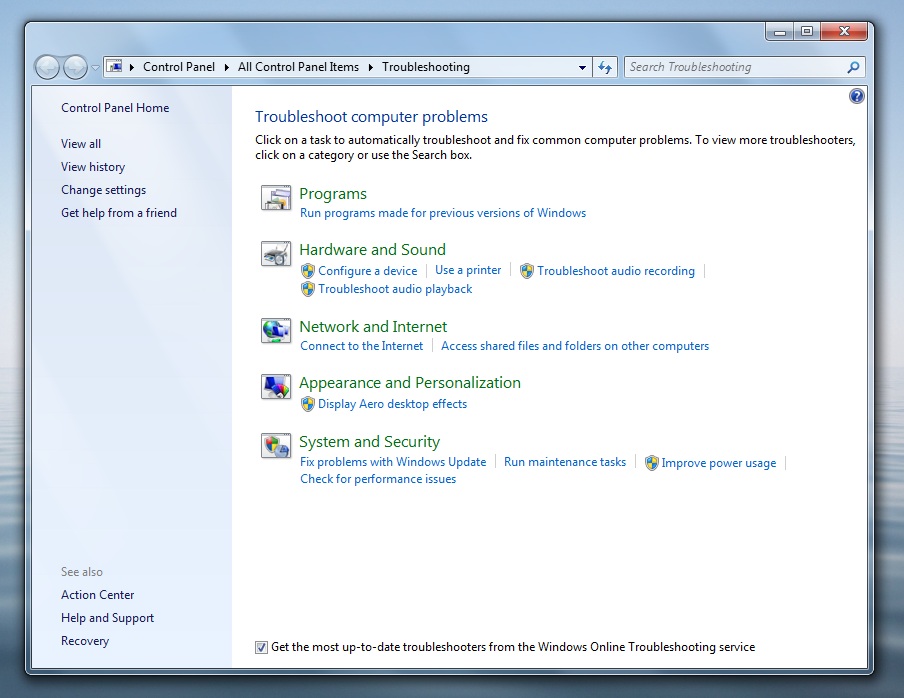The height and width of the screenshot is (698, 904).
Task: Open the blue help question-mark icon
Action: click(x=856, y=96)
